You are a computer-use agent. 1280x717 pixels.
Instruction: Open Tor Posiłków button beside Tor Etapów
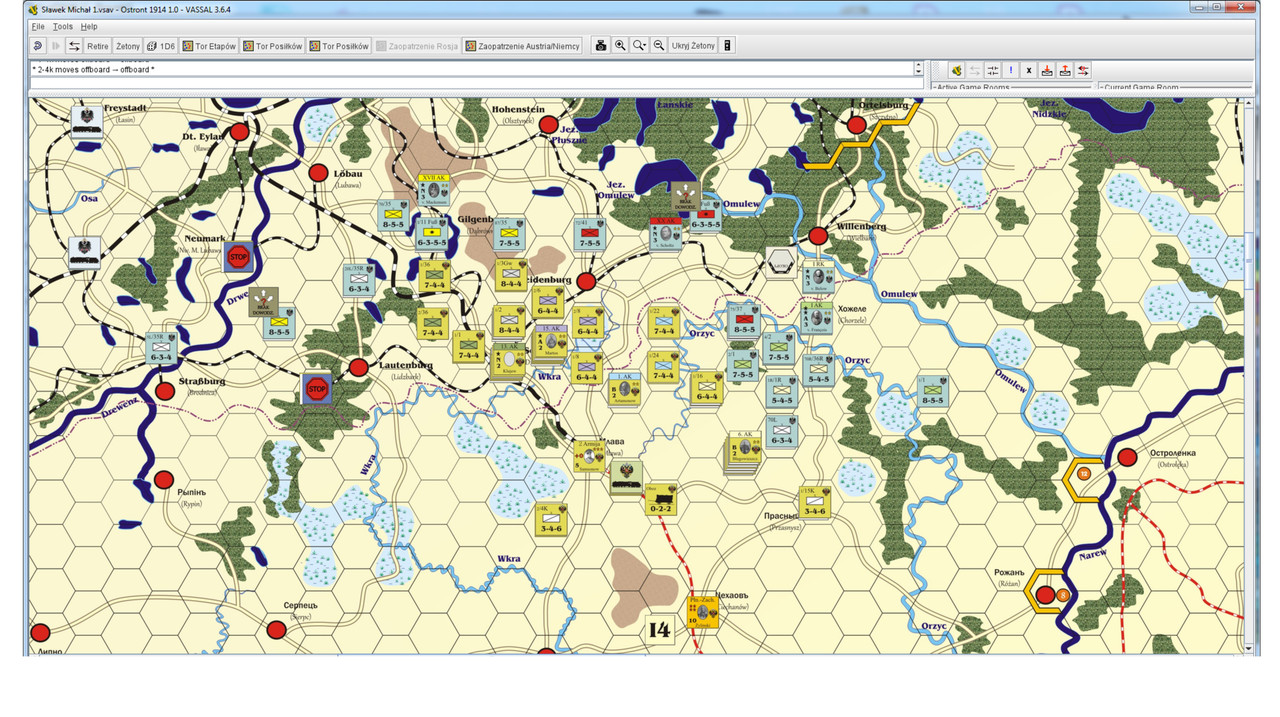273,46
